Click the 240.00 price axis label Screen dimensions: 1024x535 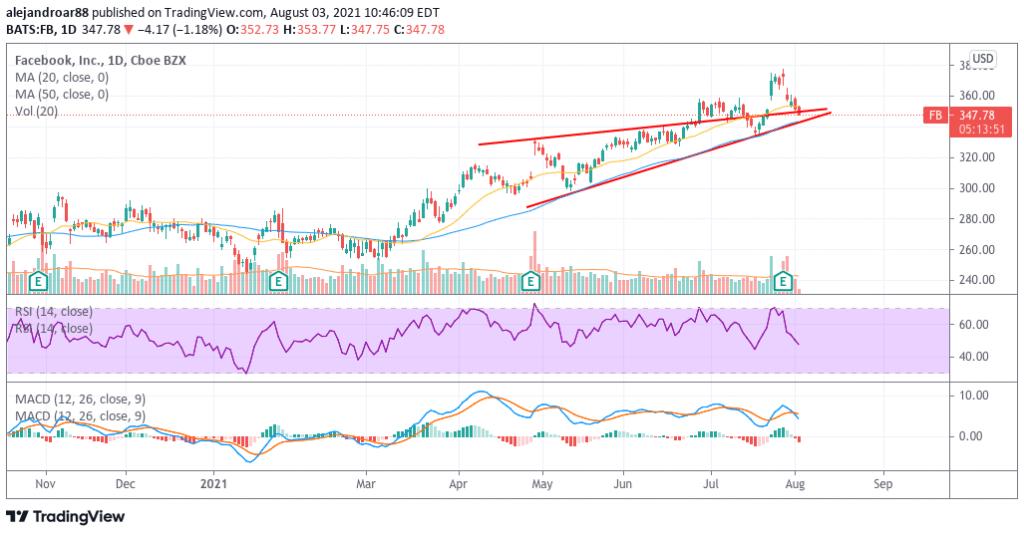click(x=976, y=280)
